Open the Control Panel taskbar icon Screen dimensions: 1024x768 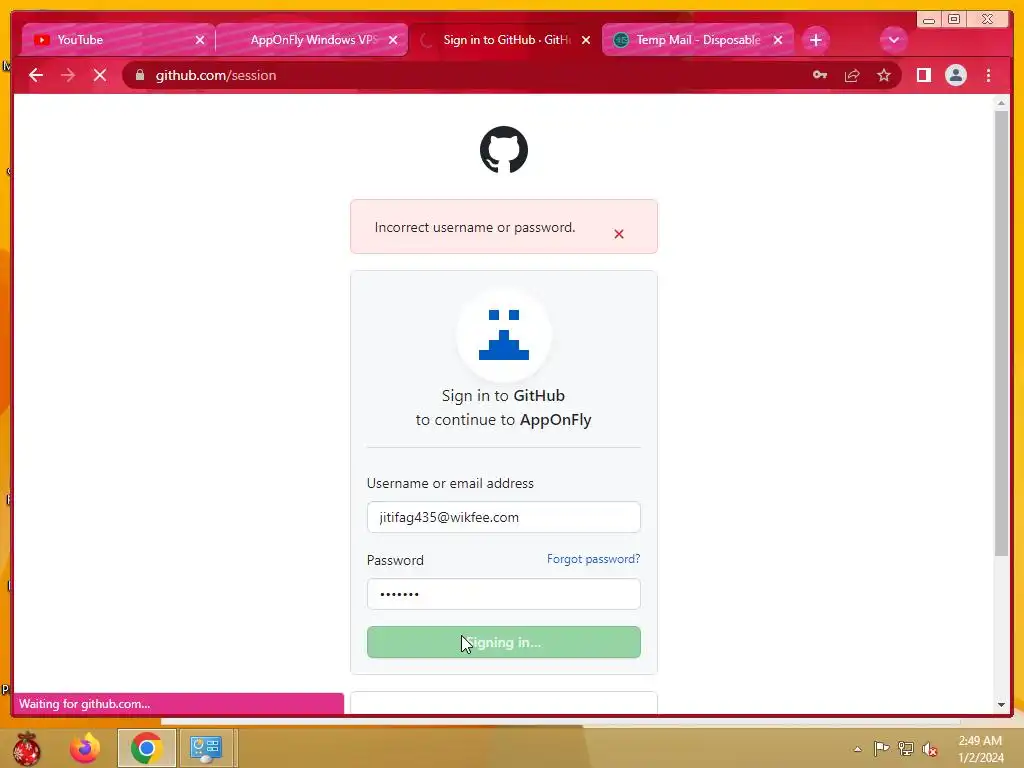(206, 748)
